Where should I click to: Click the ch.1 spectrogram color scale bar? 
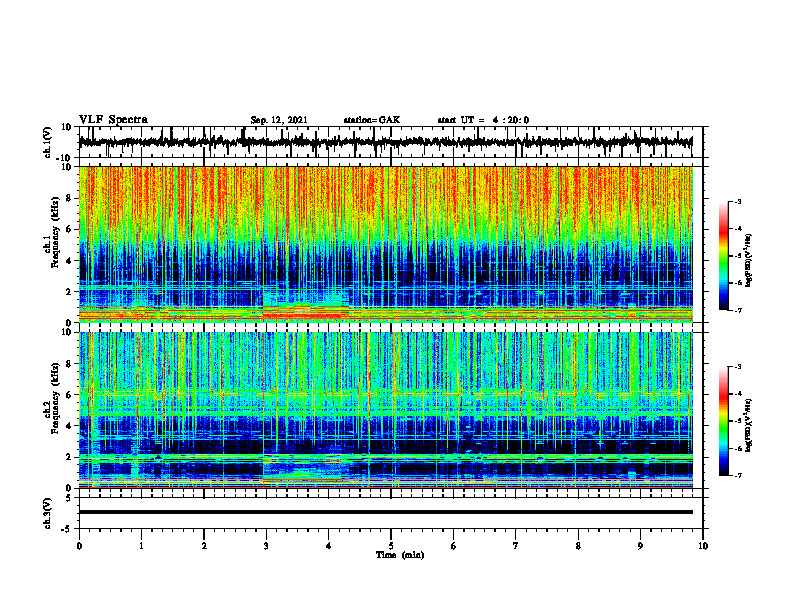tap(723, 256)
